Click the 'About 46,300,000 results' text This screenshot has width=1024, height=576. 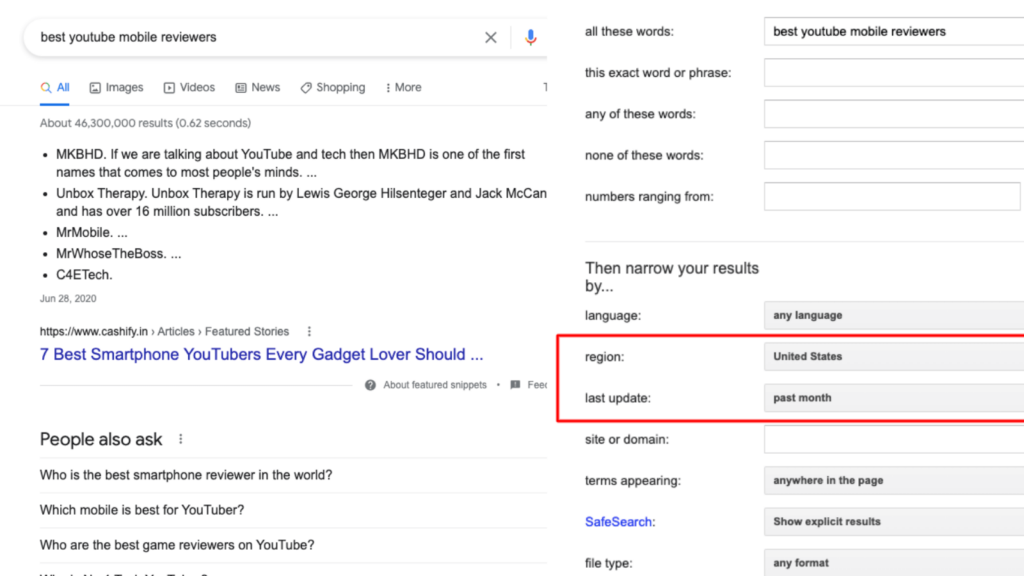coord(145,123)
